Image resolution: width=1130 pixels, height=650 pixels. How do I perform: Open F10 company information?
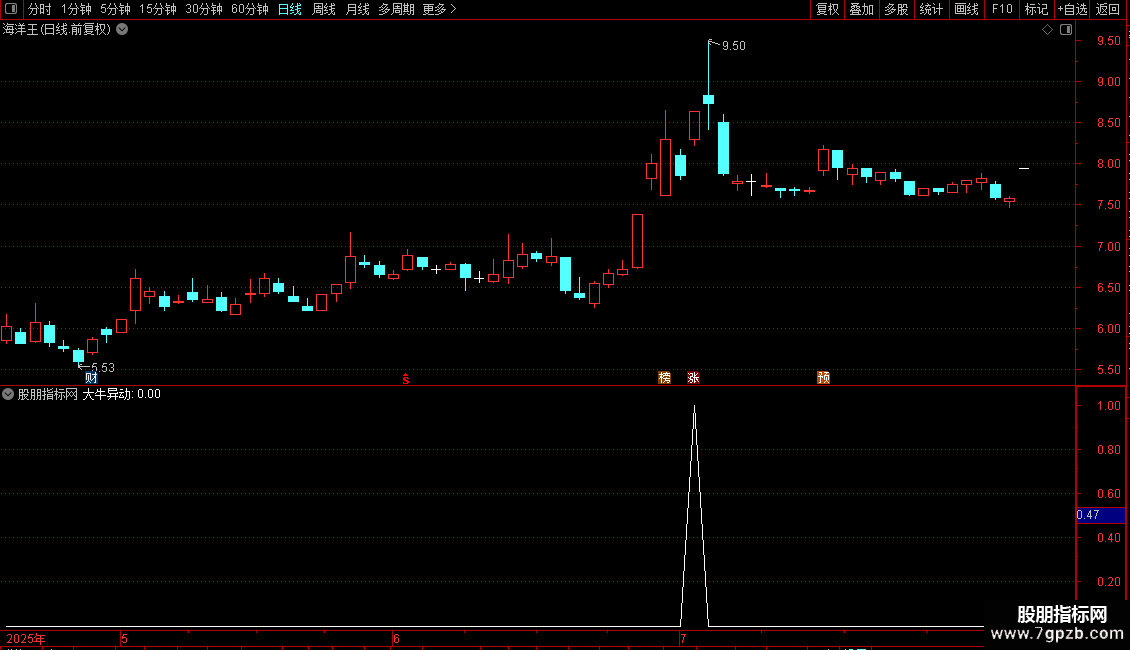(x=1002, y=9)
